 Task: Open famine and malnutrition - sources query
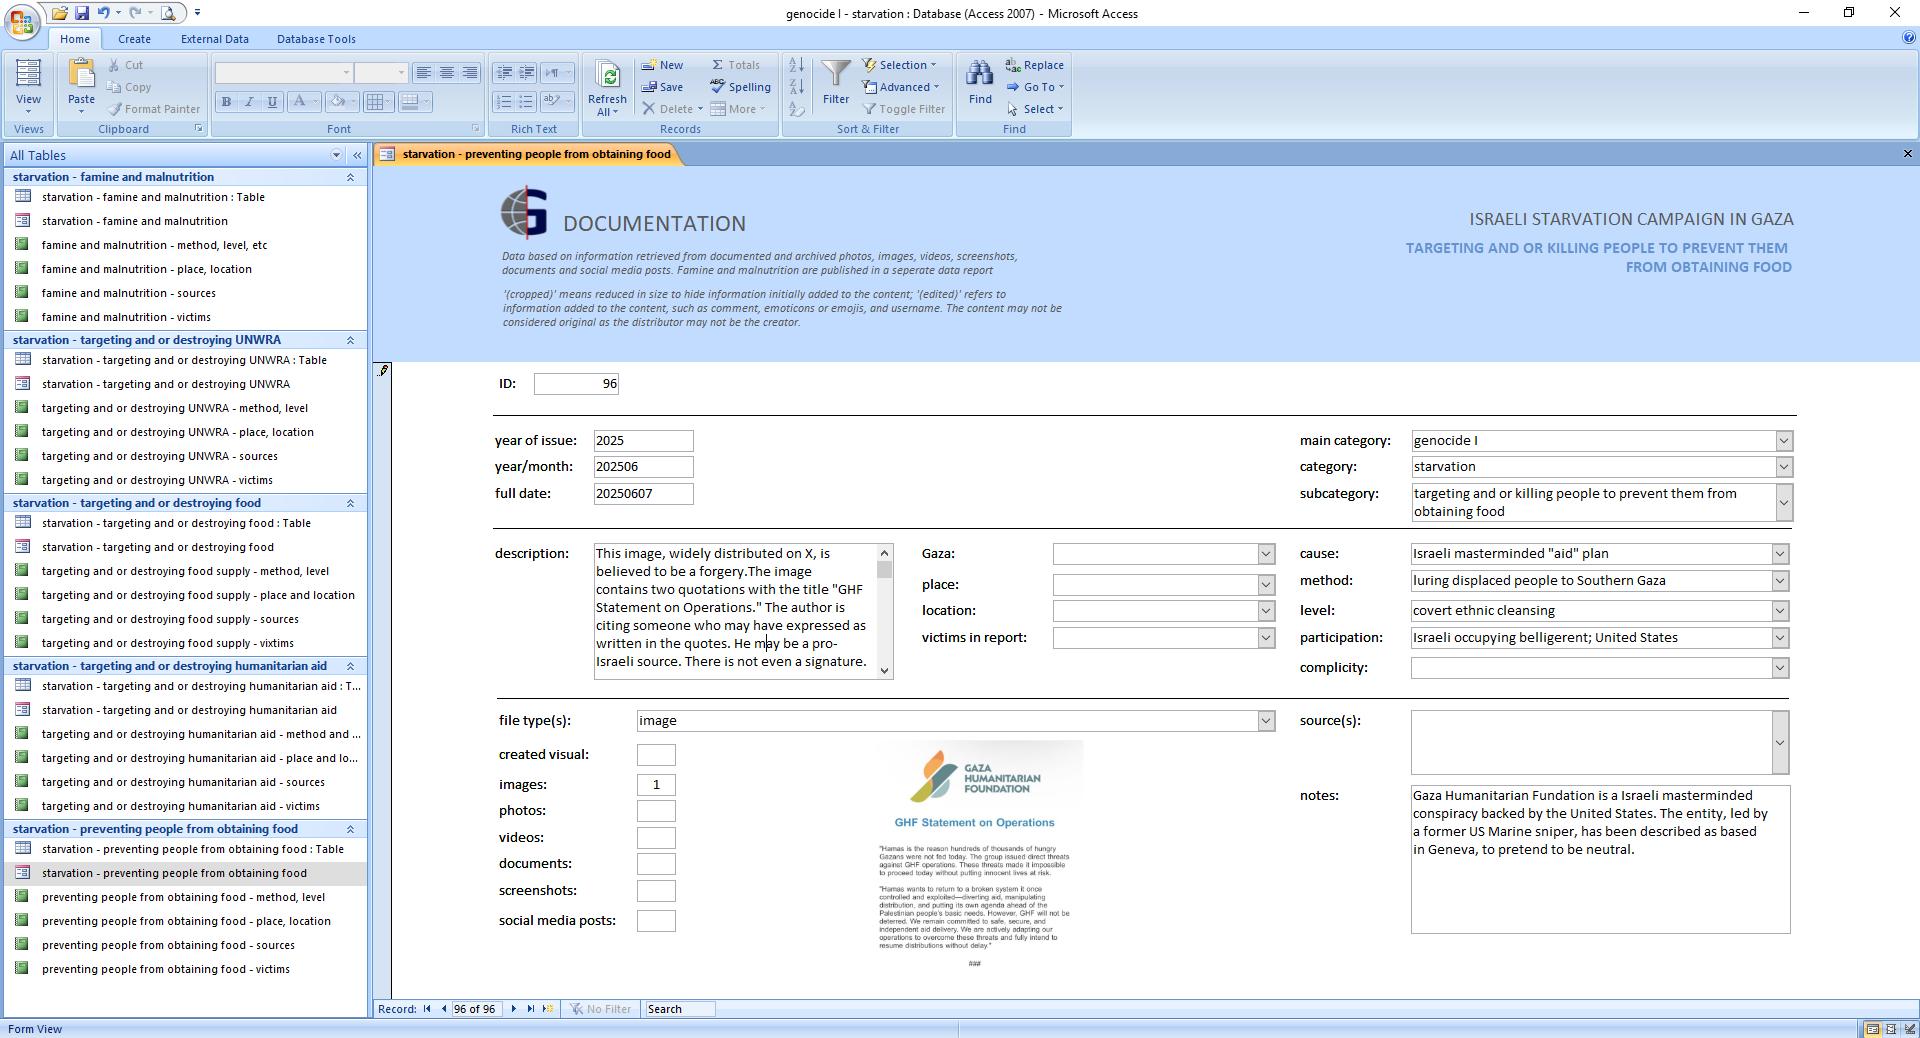point(129,293)
